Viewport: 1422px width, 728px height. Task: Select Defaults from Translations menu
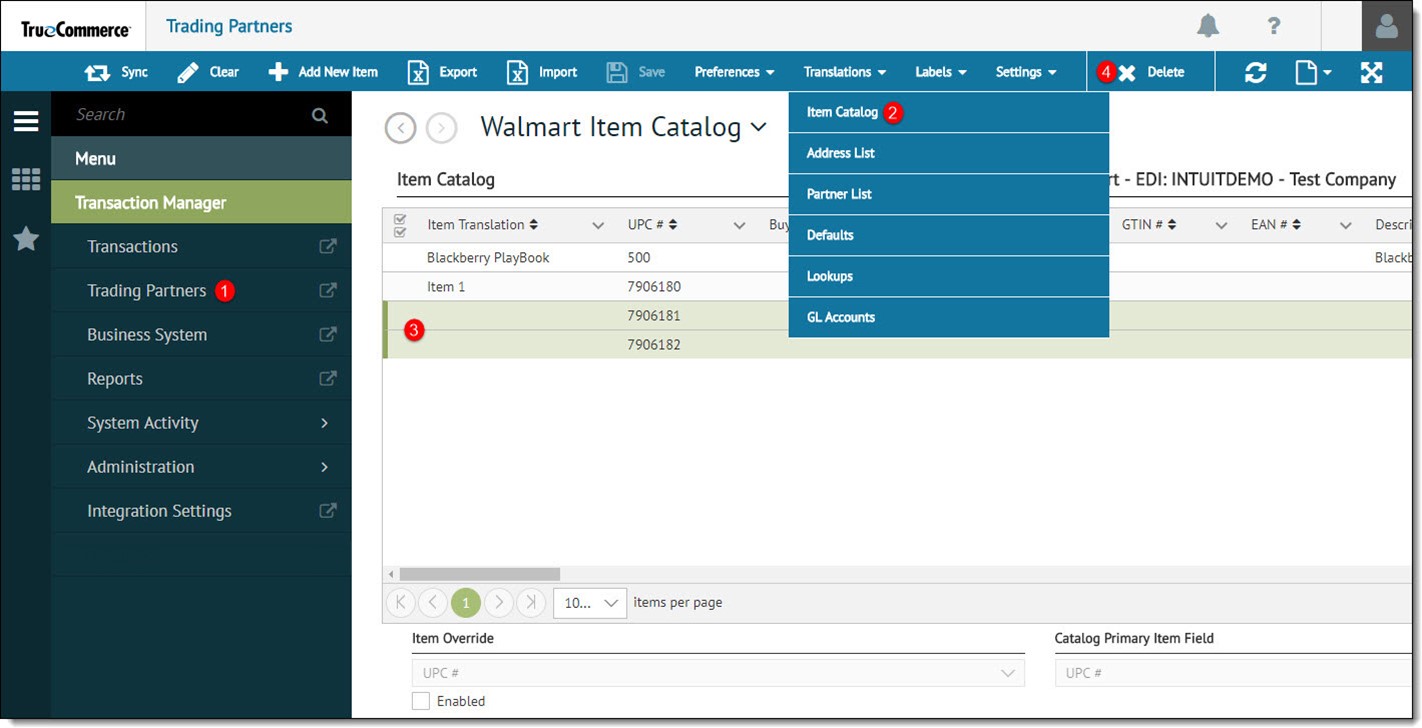point(949,235)
